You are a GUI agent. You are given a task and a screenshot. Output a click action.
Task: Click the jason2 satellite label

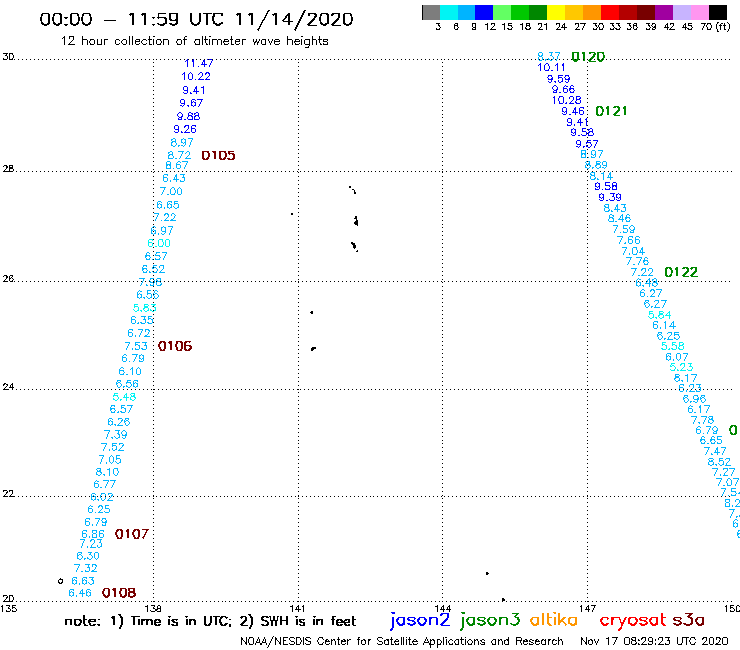(420, 620)
